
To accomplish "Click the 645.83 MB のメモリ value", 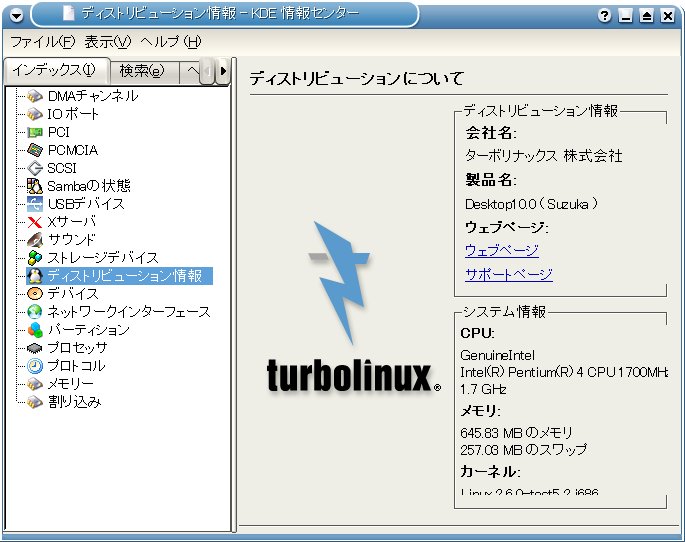I will [516, 433].
